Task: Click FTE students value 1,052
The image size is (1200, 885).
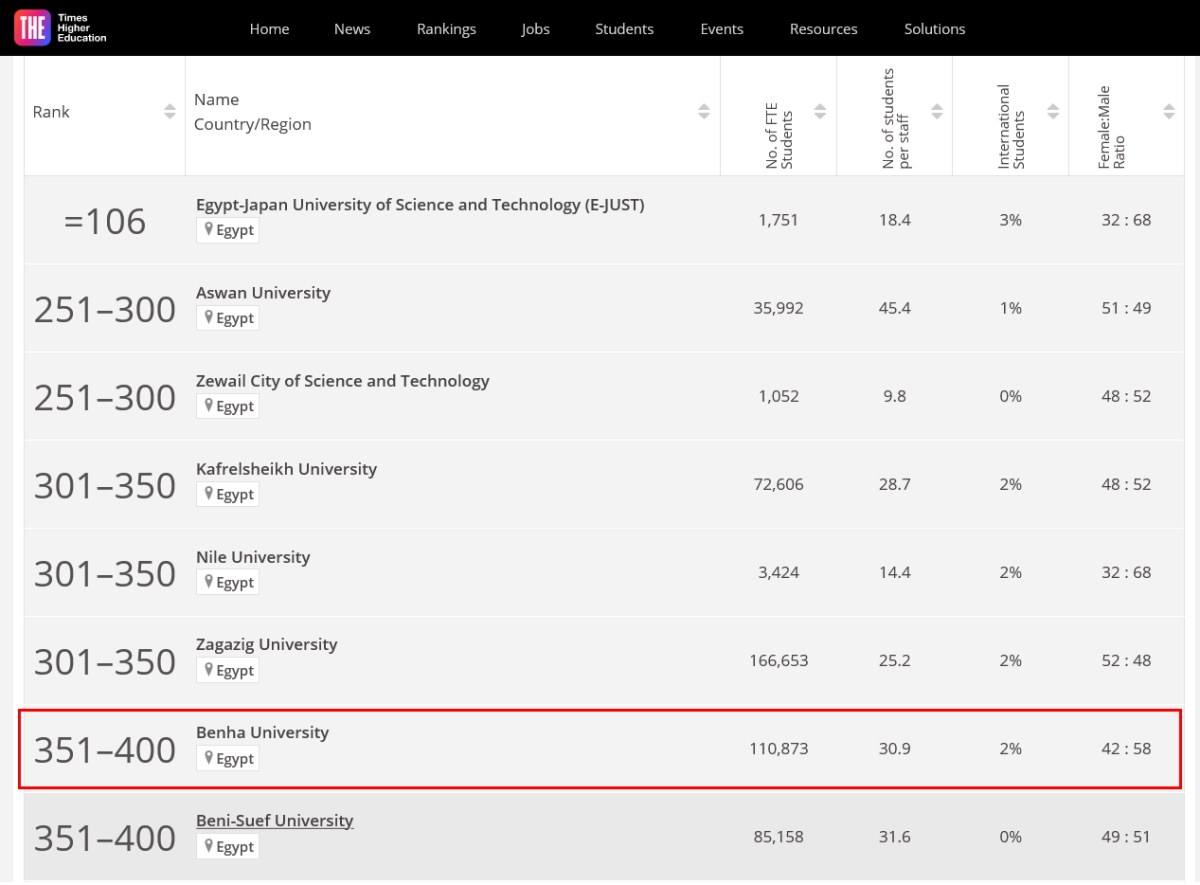Action: coord(778,396)
